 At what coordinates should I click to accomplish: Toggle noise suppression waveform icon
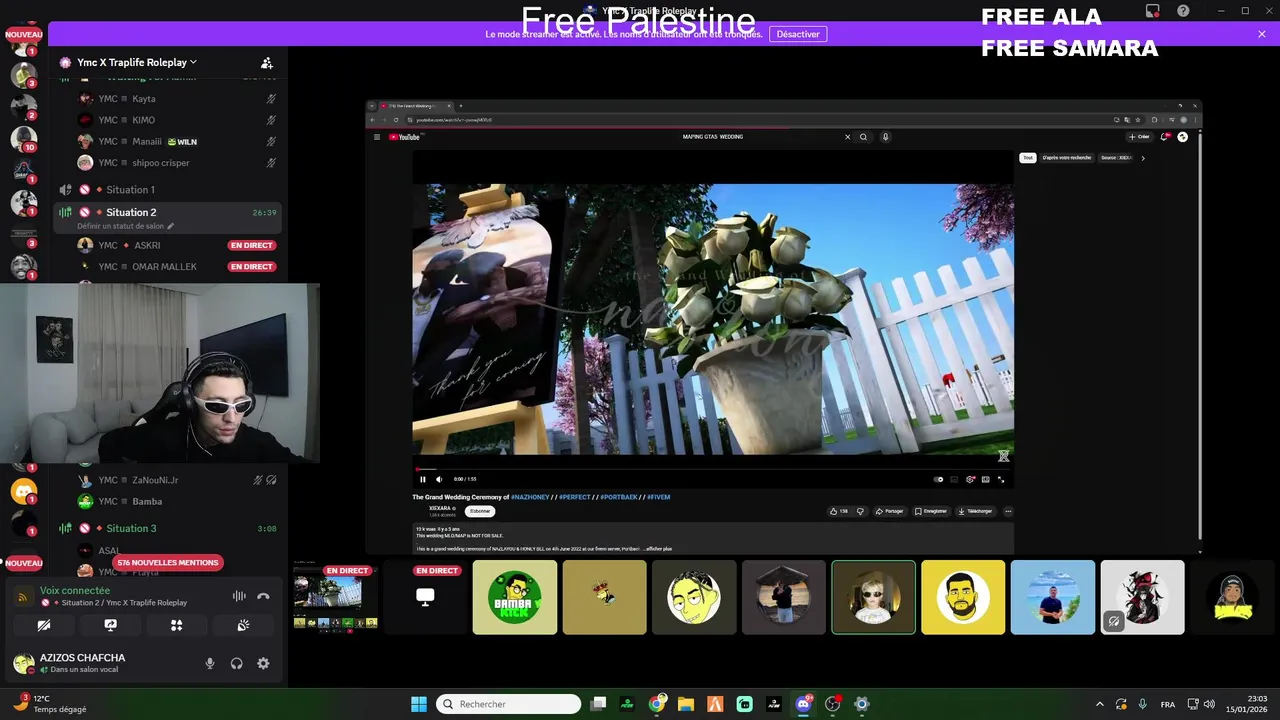(239, 596)
